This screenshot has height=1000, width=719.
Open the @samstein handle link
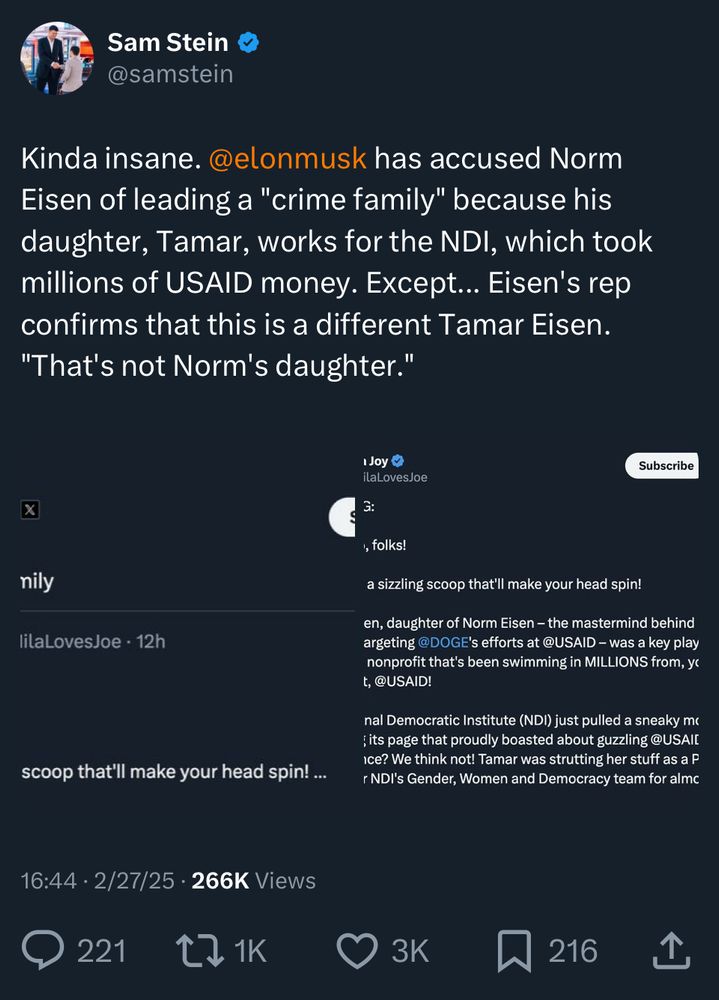pyautogui.click(x=169, y=75)
